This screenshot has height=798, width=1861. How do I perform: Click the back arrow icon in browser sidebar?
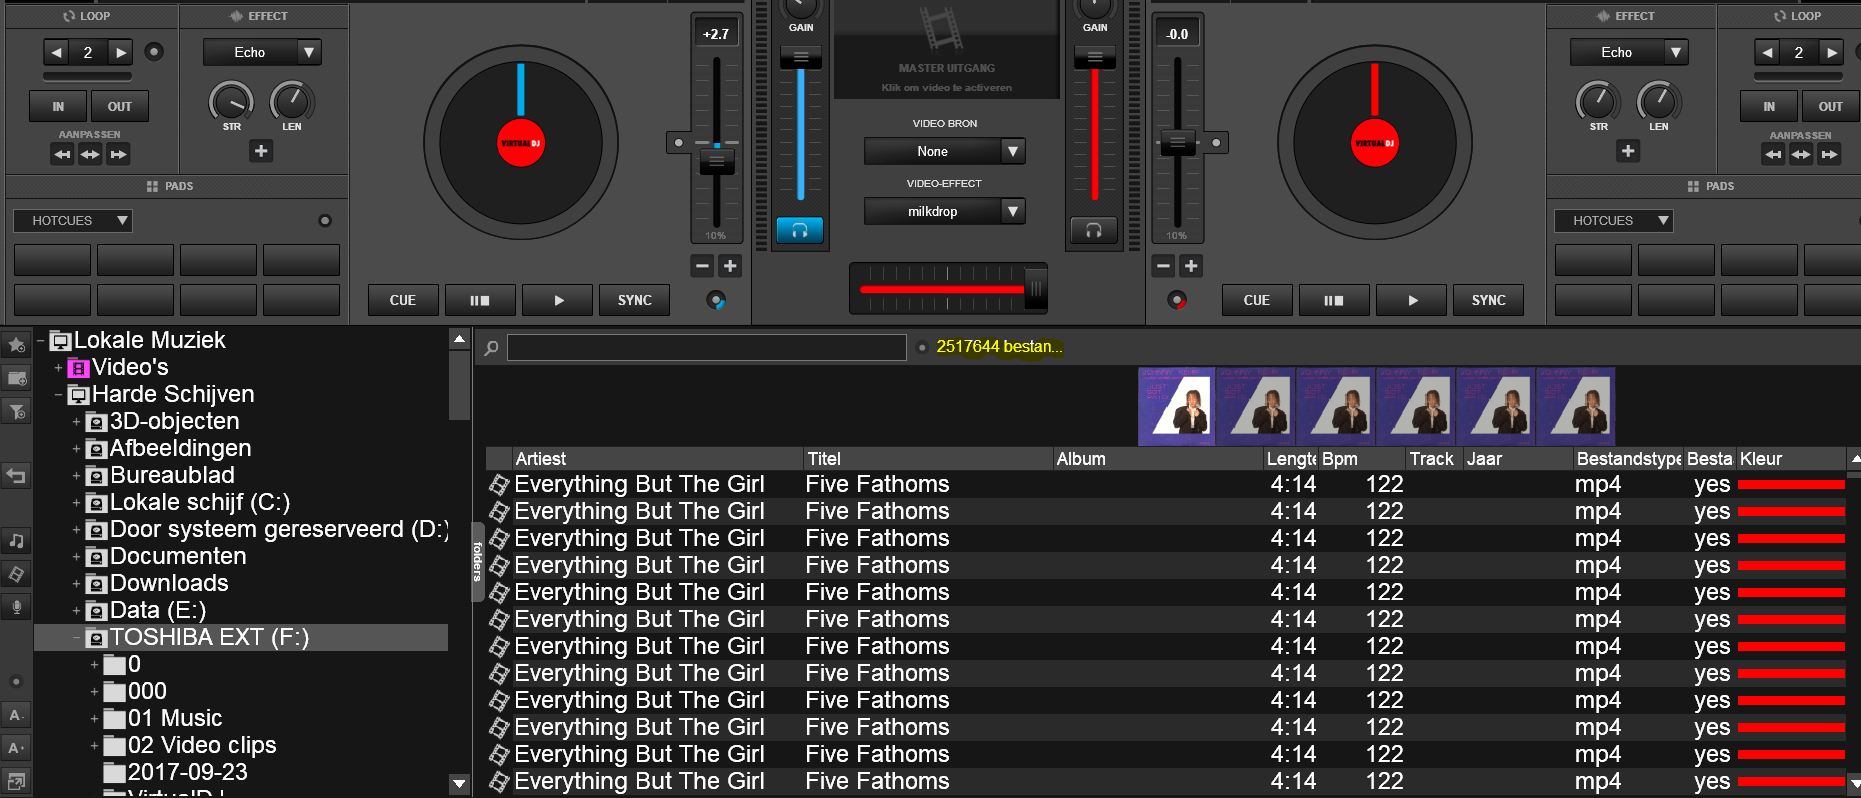[16, 476]
